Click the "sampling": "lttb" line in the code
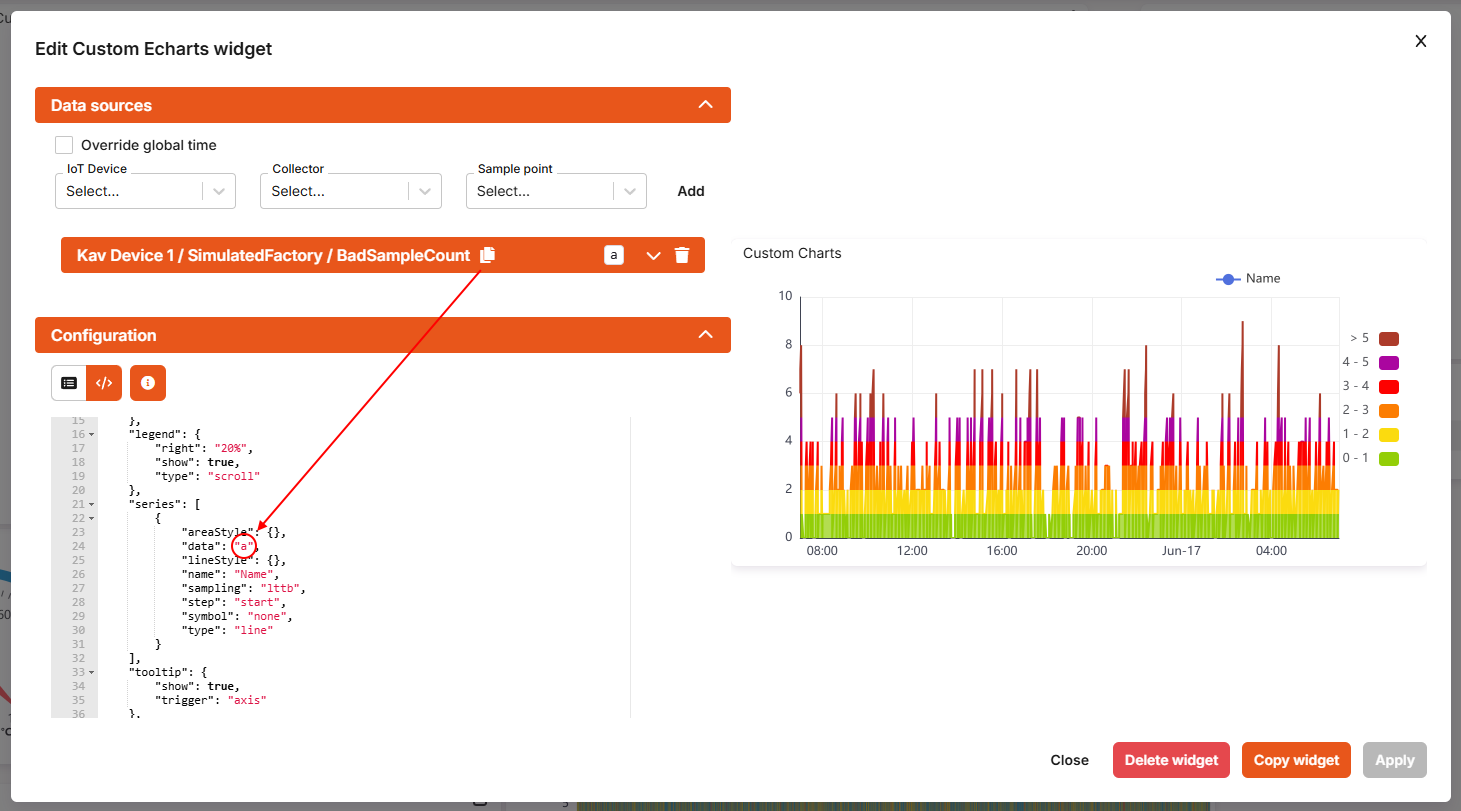Screen dimensions: 1461x811 click(x=244, y=588)
